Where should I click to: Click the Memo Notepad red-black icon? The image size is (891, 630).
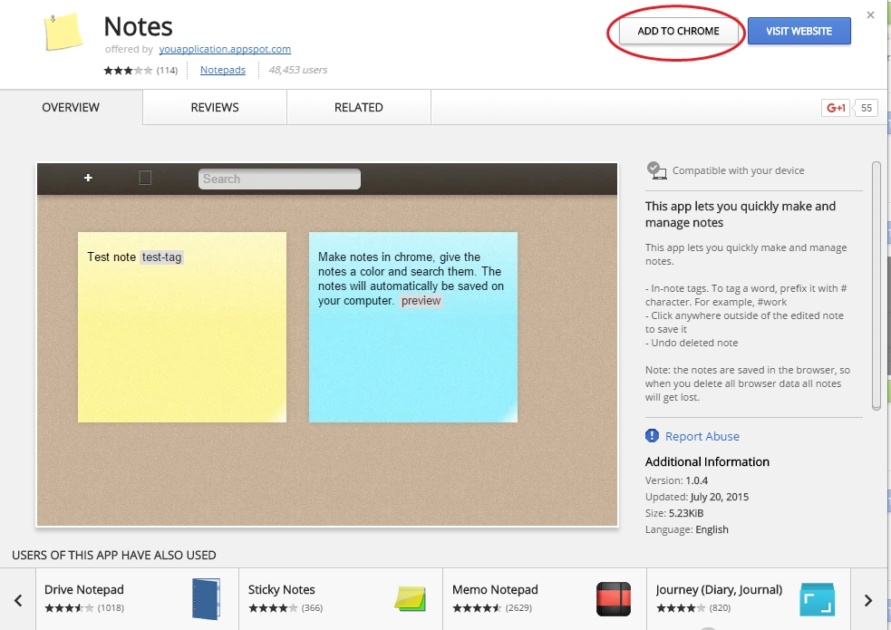tap(614, 599)
